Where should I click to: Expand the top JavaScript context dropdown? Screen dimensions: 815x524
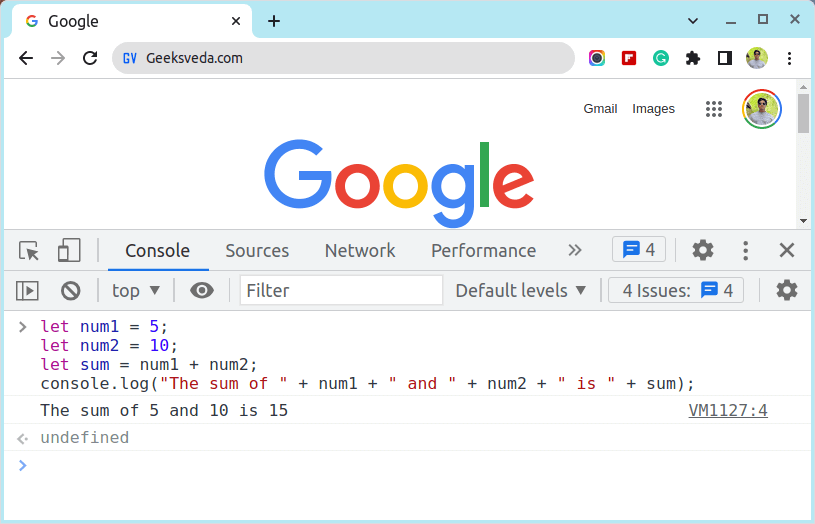(x=136, y=291)
